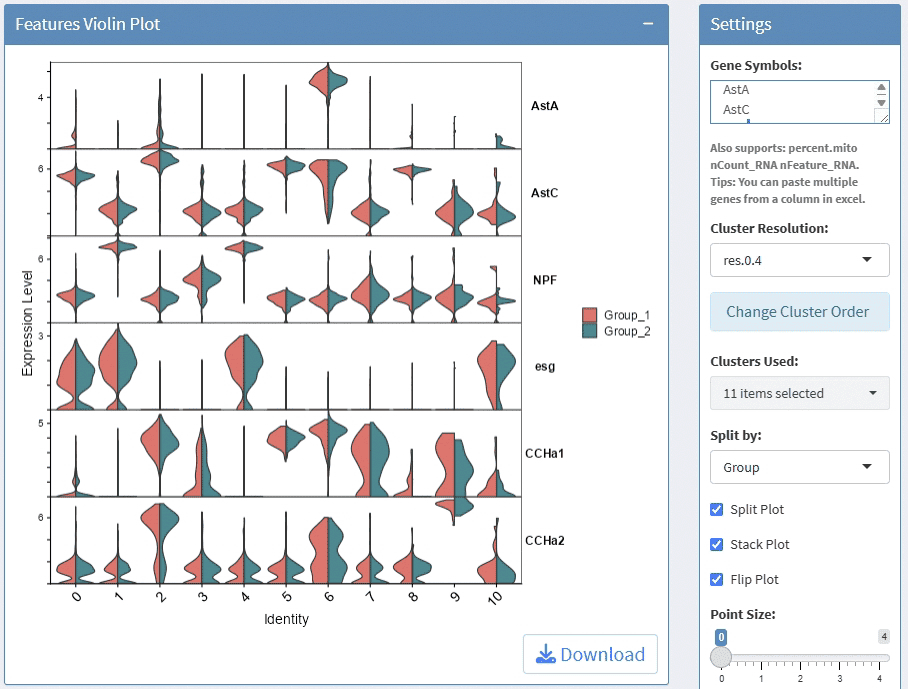Click the Point Size slider handle
This screenshot has height=689, width=908.
pos(721,657)
